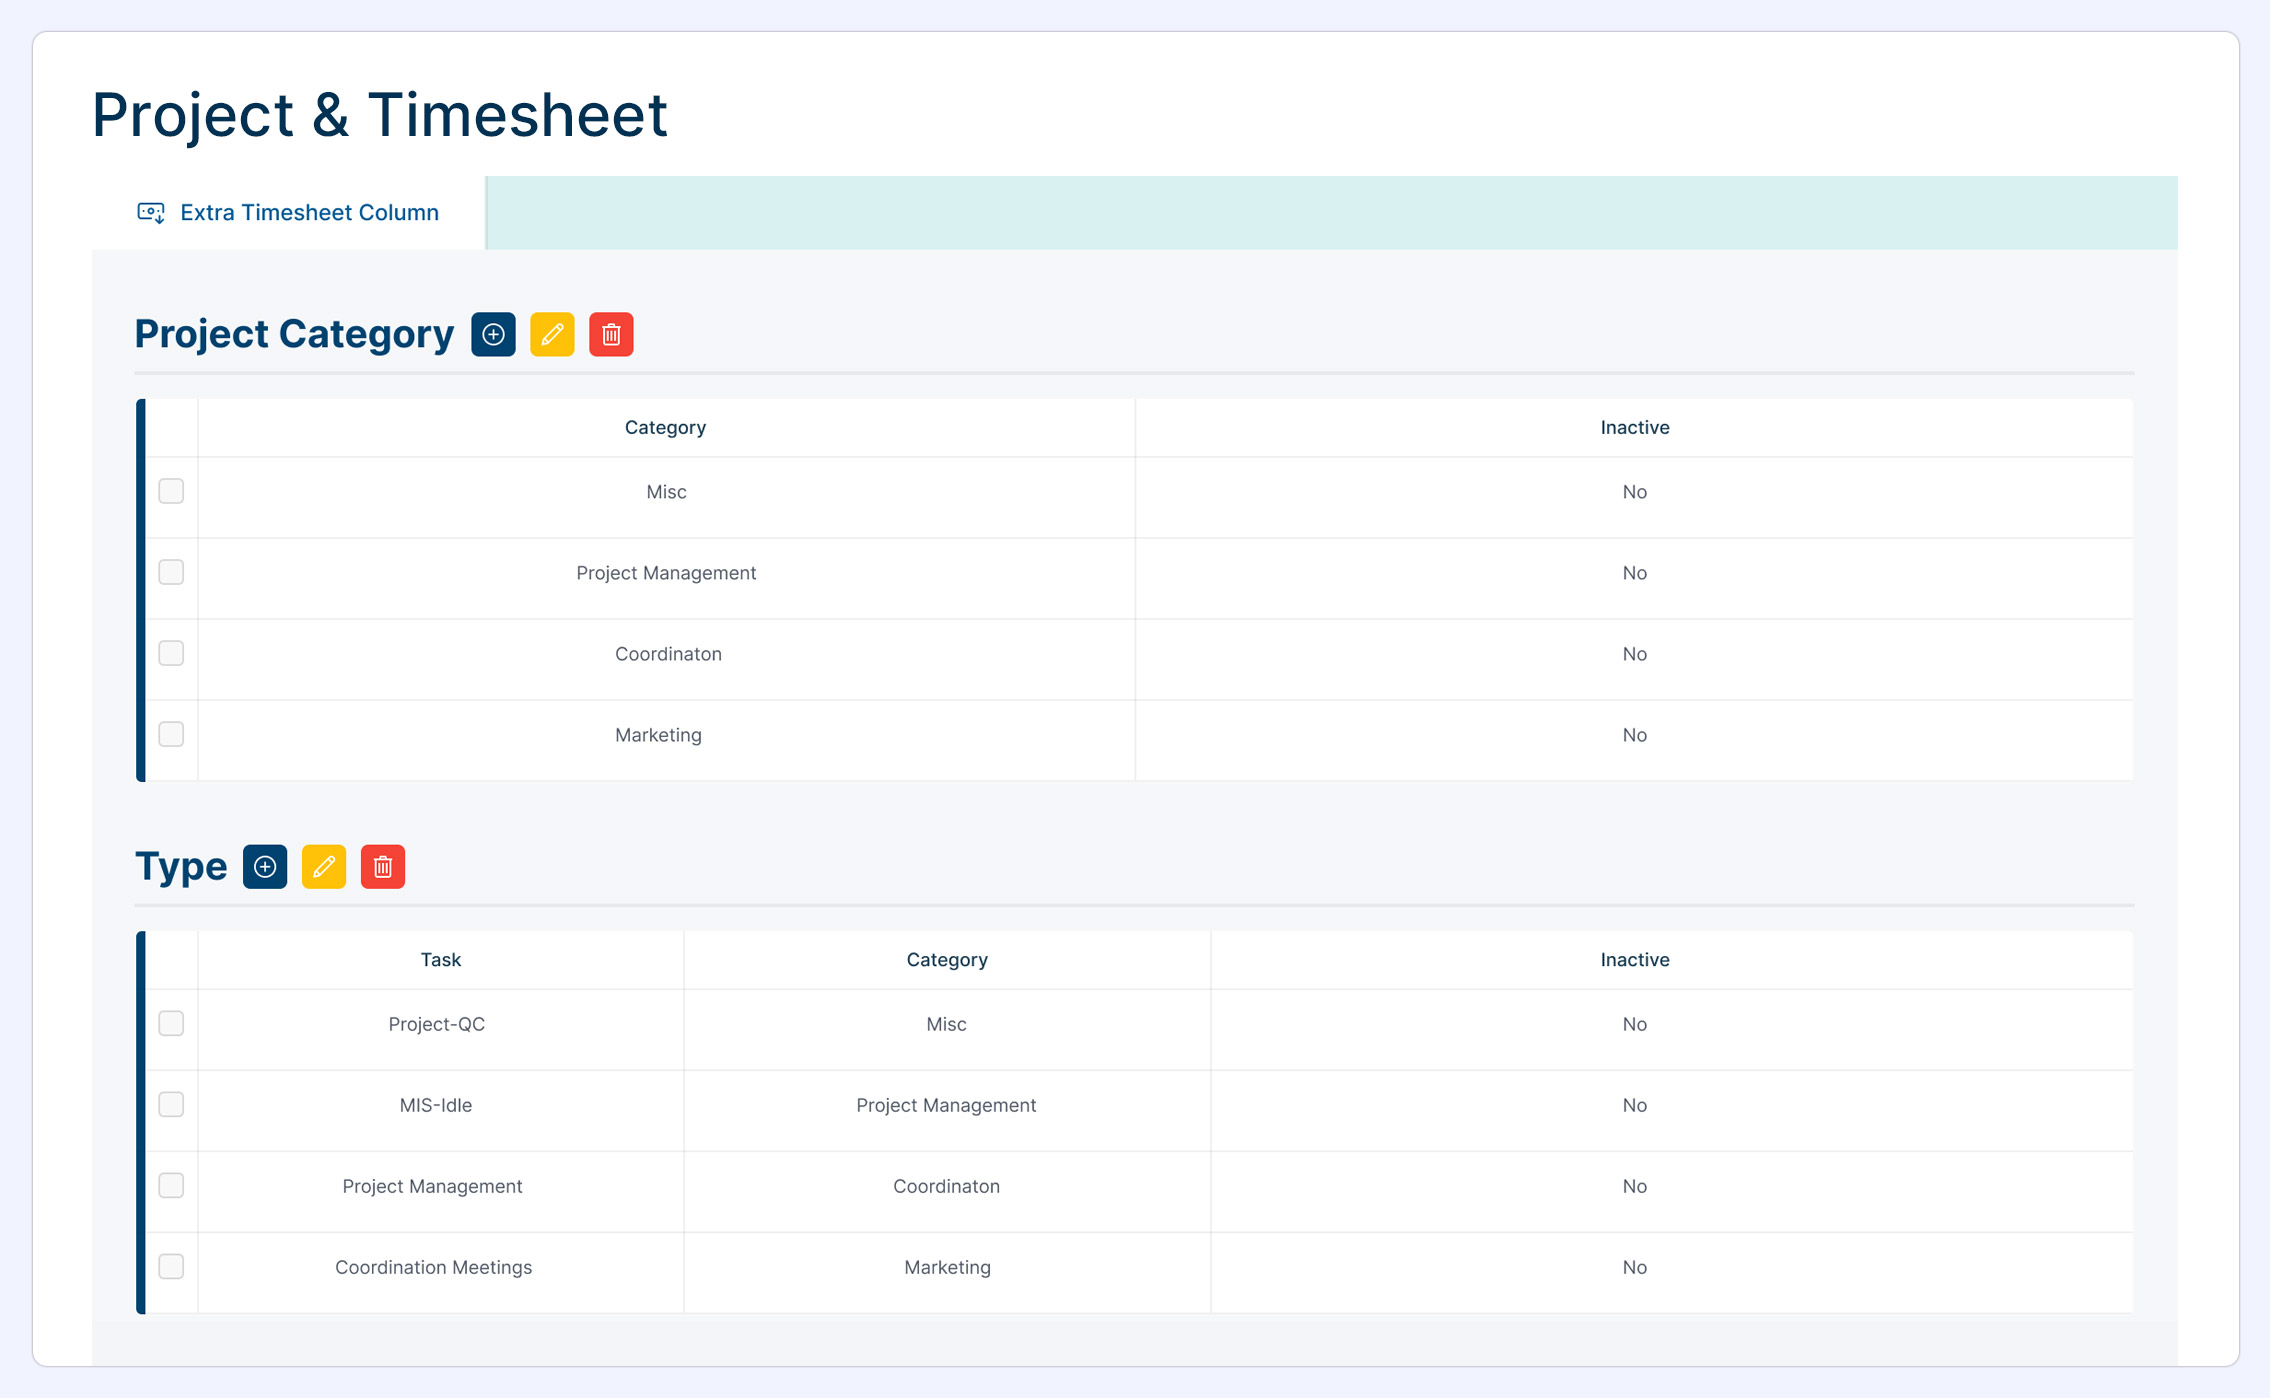Click the Category header in Type table

(x=946, y=959)
